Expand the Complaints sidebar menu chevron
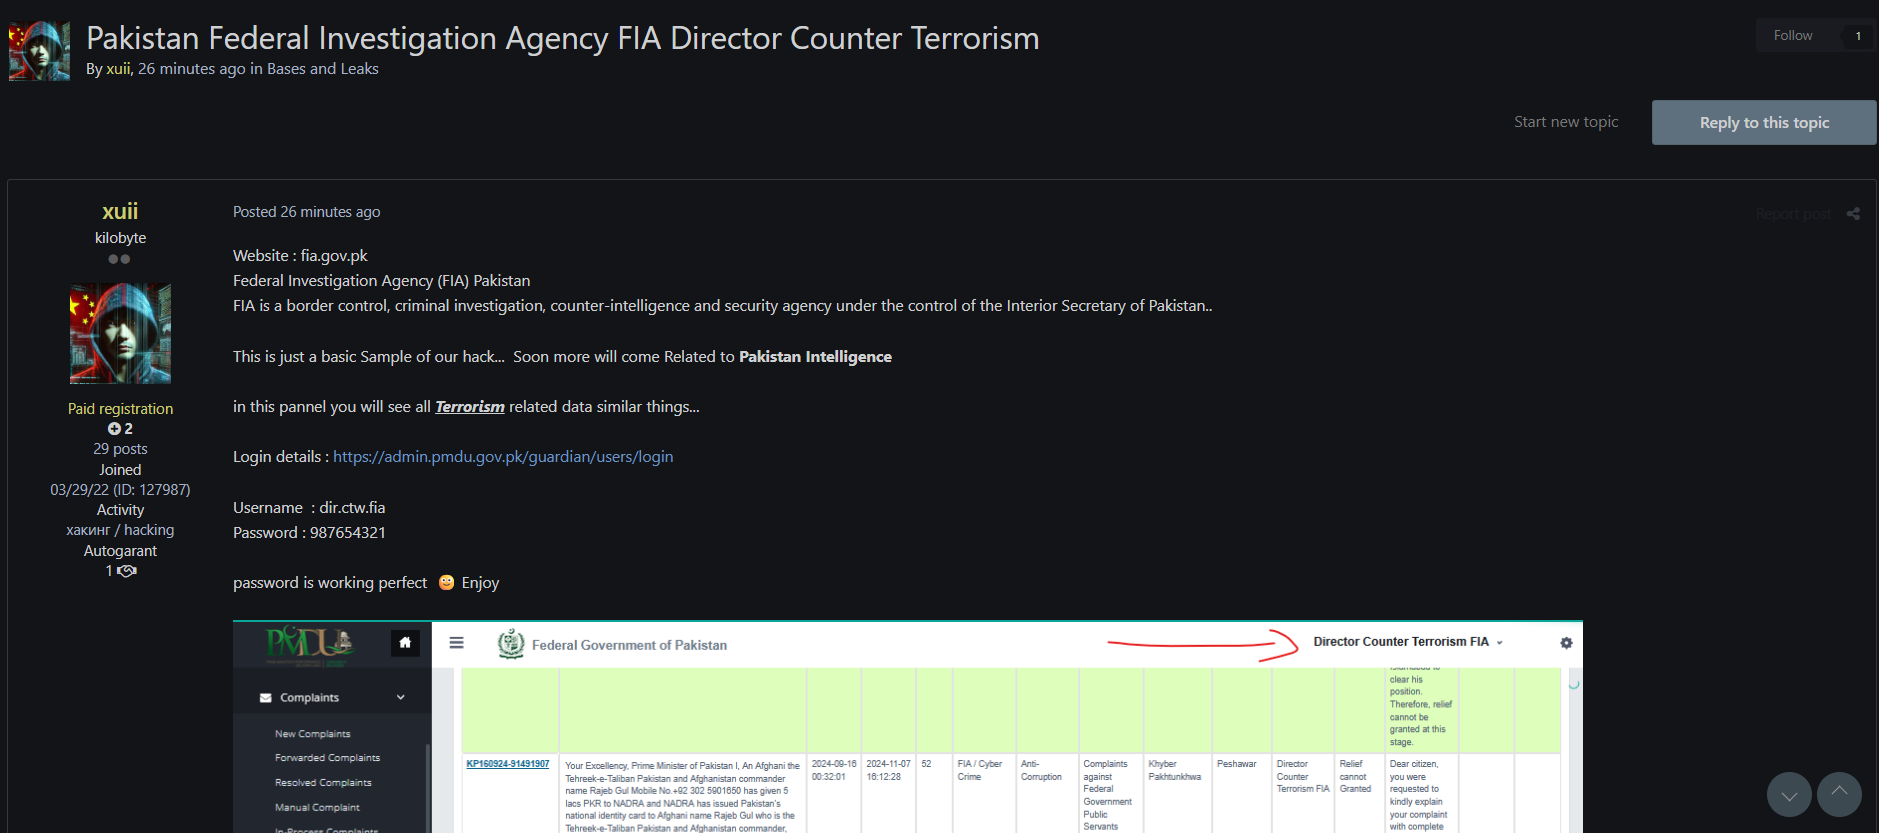1879x833 pixels. 401,698
